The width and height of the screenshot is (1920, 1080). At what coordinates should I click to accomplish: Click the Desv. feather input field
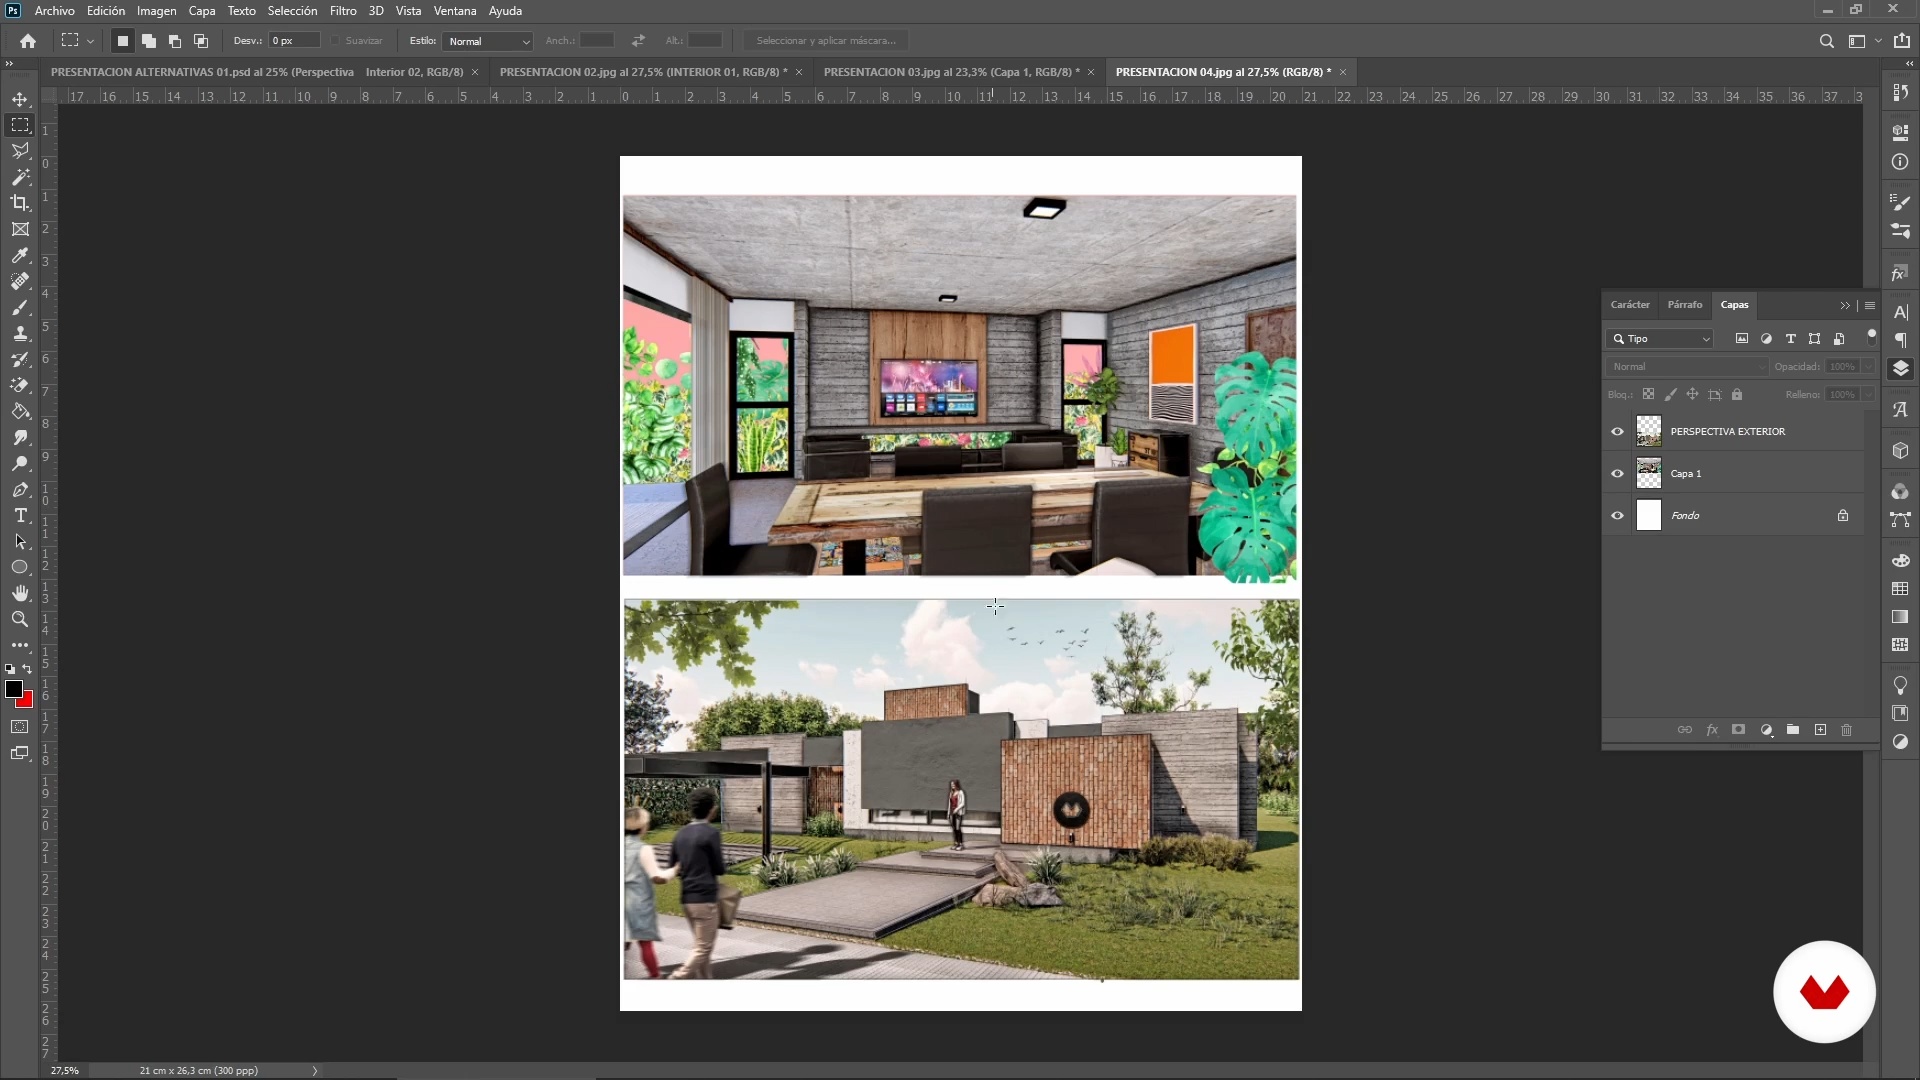(x=294, y=41)
